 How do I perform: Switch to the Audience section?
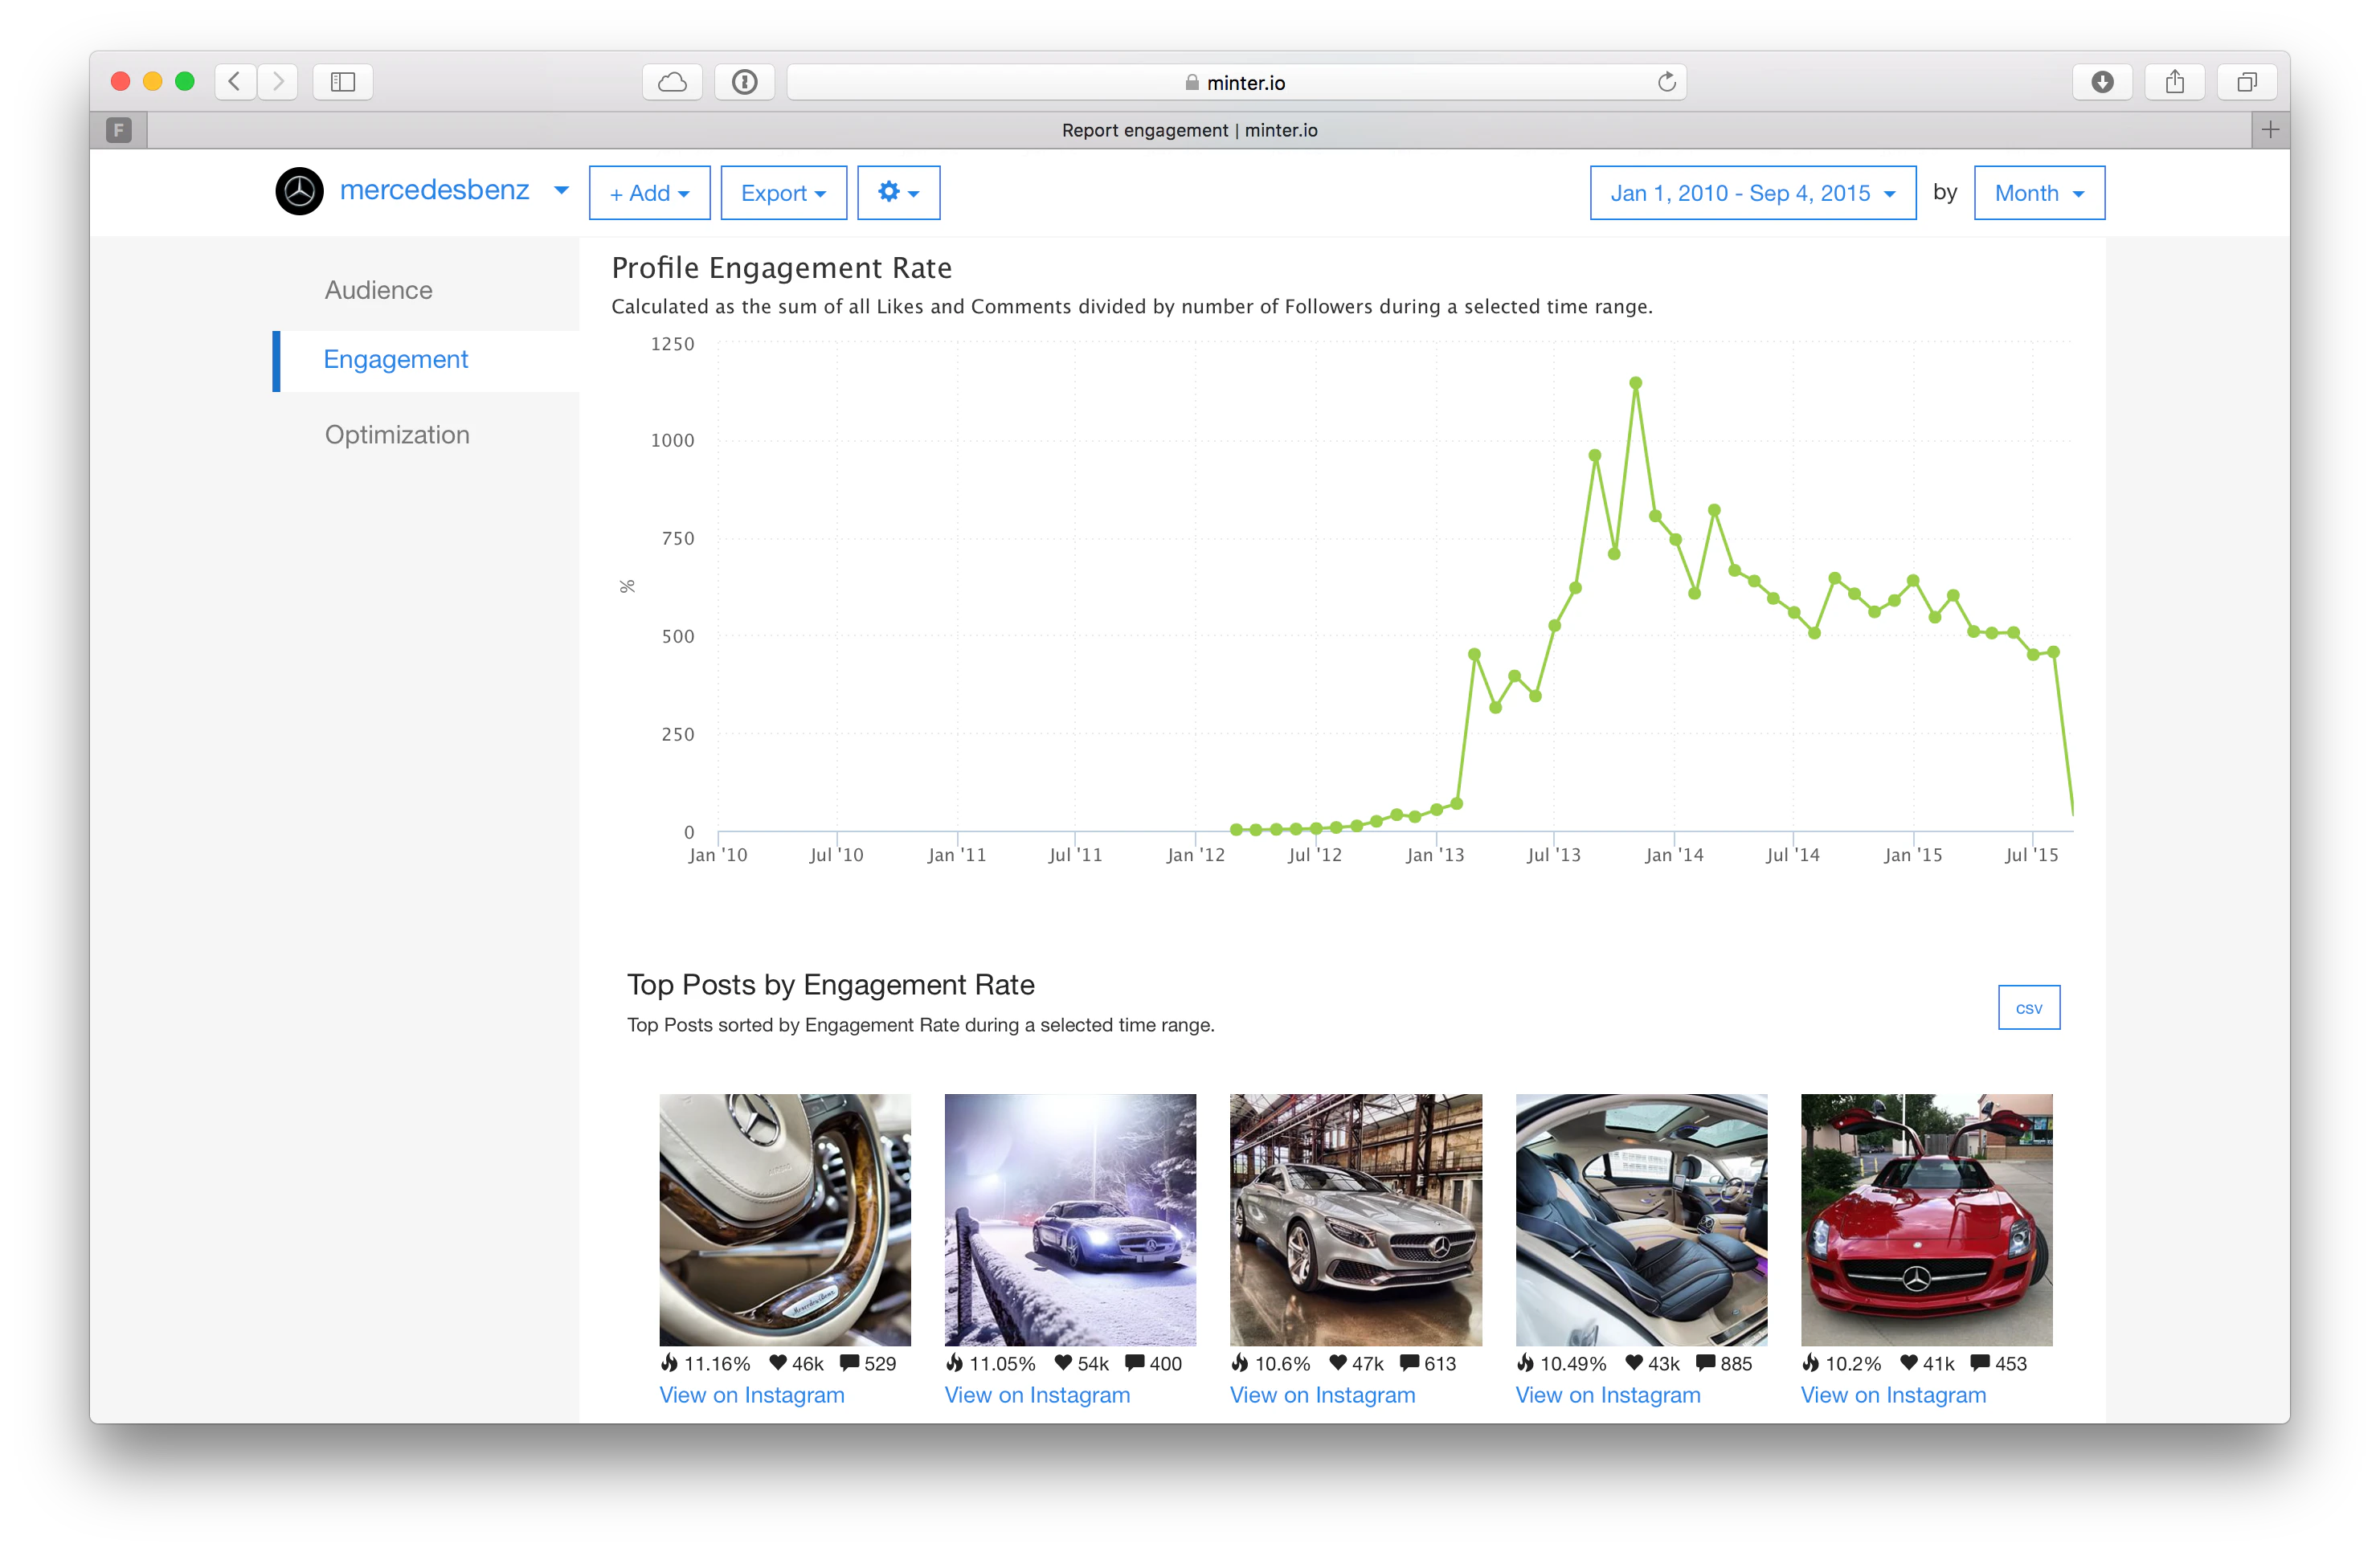[378, 290]
